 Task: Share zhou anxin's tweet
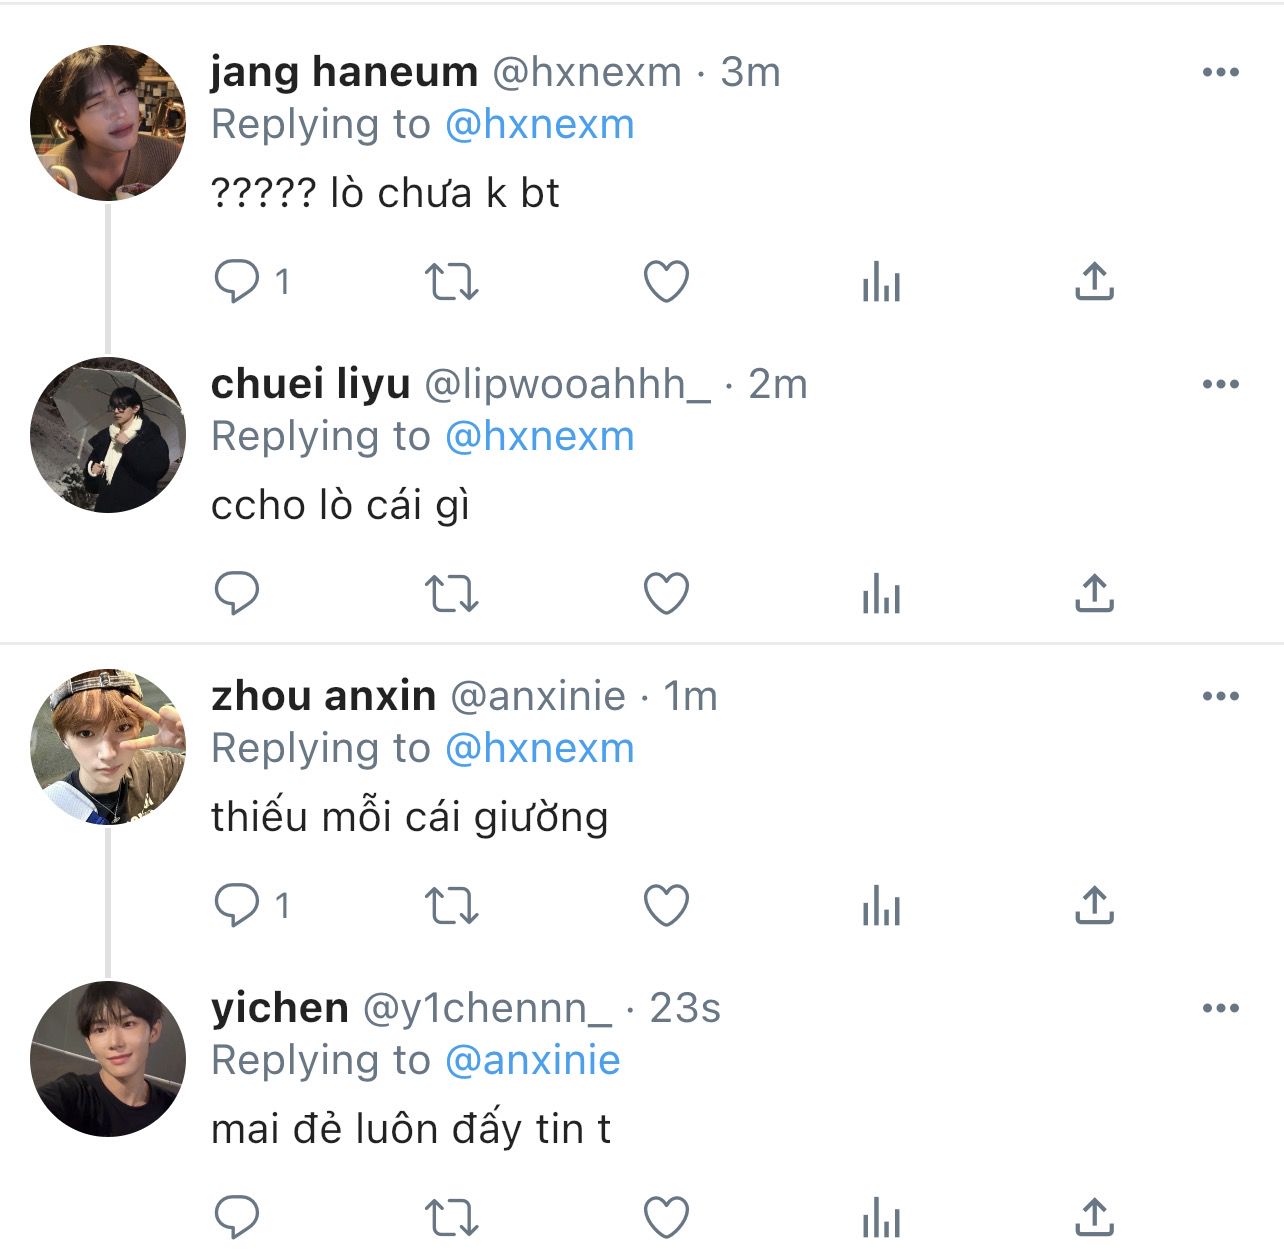point(1094,906)
